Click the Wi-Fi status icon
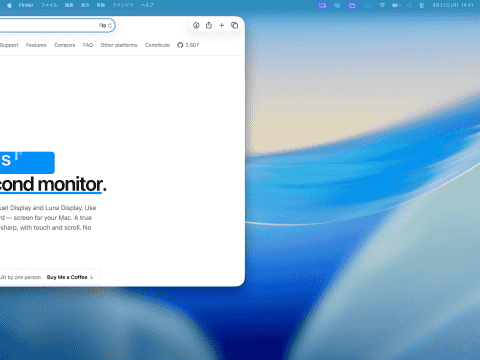The height and width of the screenshot is (360, 480). [382, 5]
